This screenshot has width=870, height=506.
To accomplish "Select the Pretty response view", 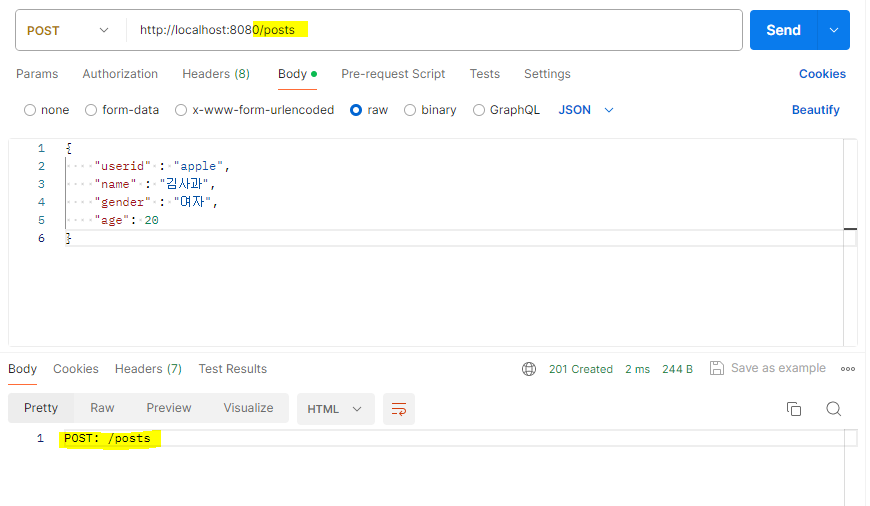I will point(41,408).
